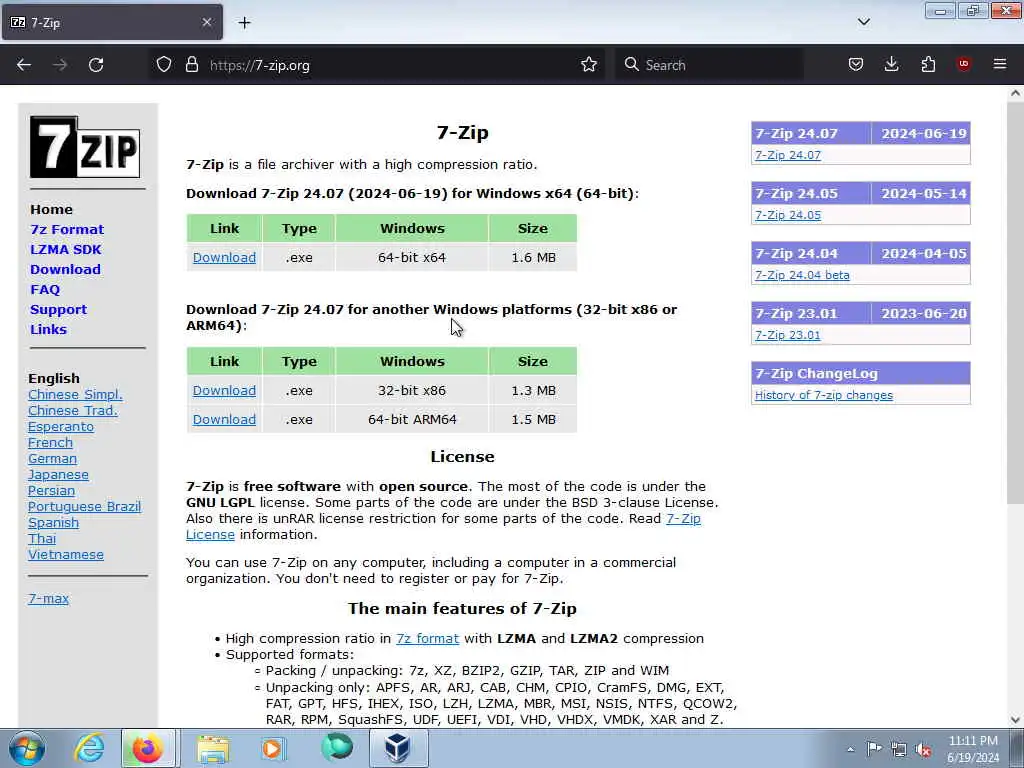Launch Windows Media Player from taskbar
Image resolution: width=1024 pixels, height=768 pixels.
(x=273, y=748)
